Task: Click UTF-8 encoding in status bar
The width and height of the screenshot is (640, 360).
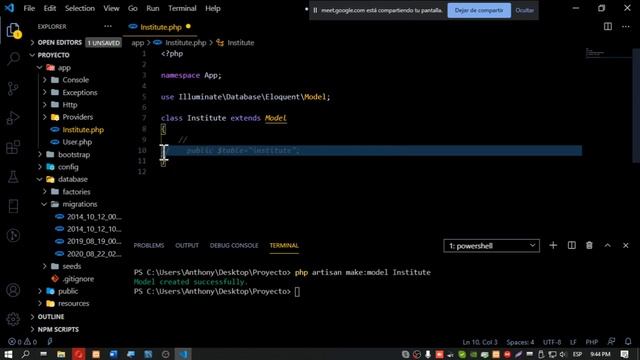Action: coord(552,342)
